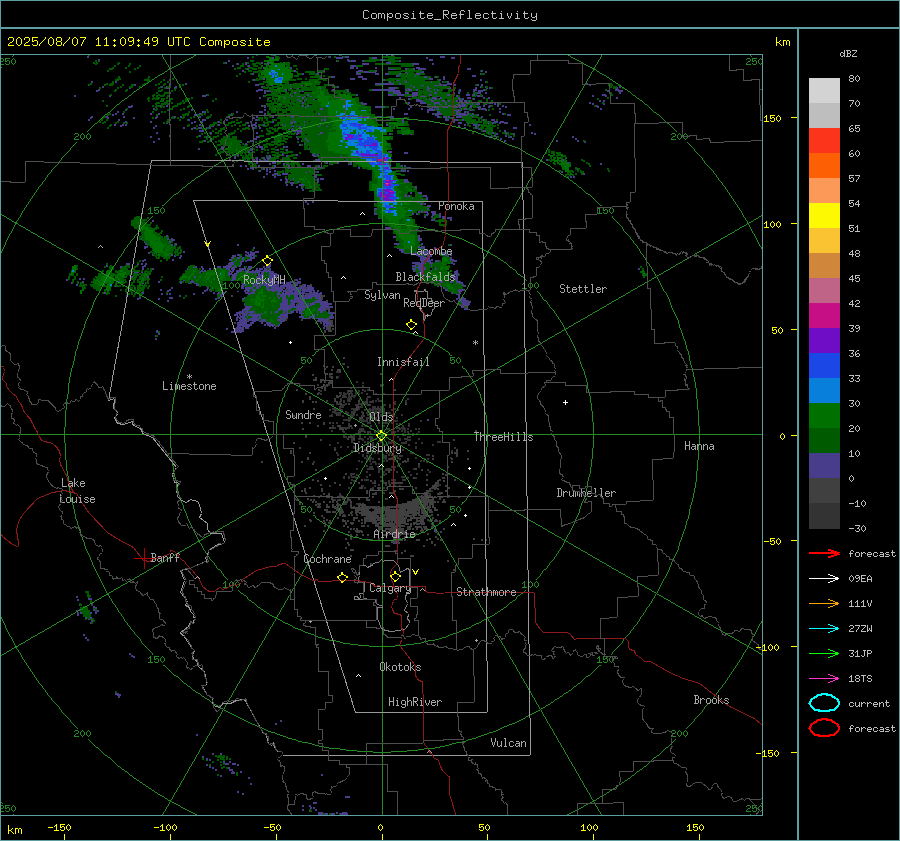Click the asterisk marker above Limestone
This screenshot has height=841, width=900.
[189, 377]
